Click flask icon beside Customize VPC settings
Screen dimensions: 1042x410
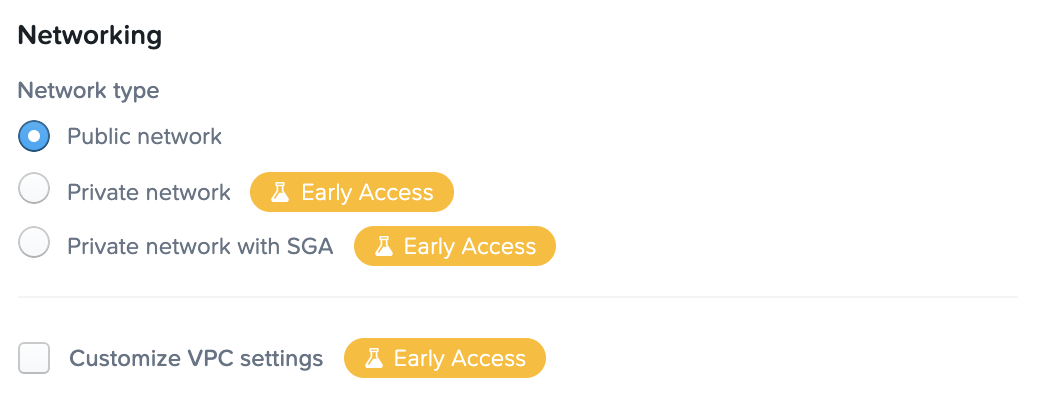coord(374,358)
